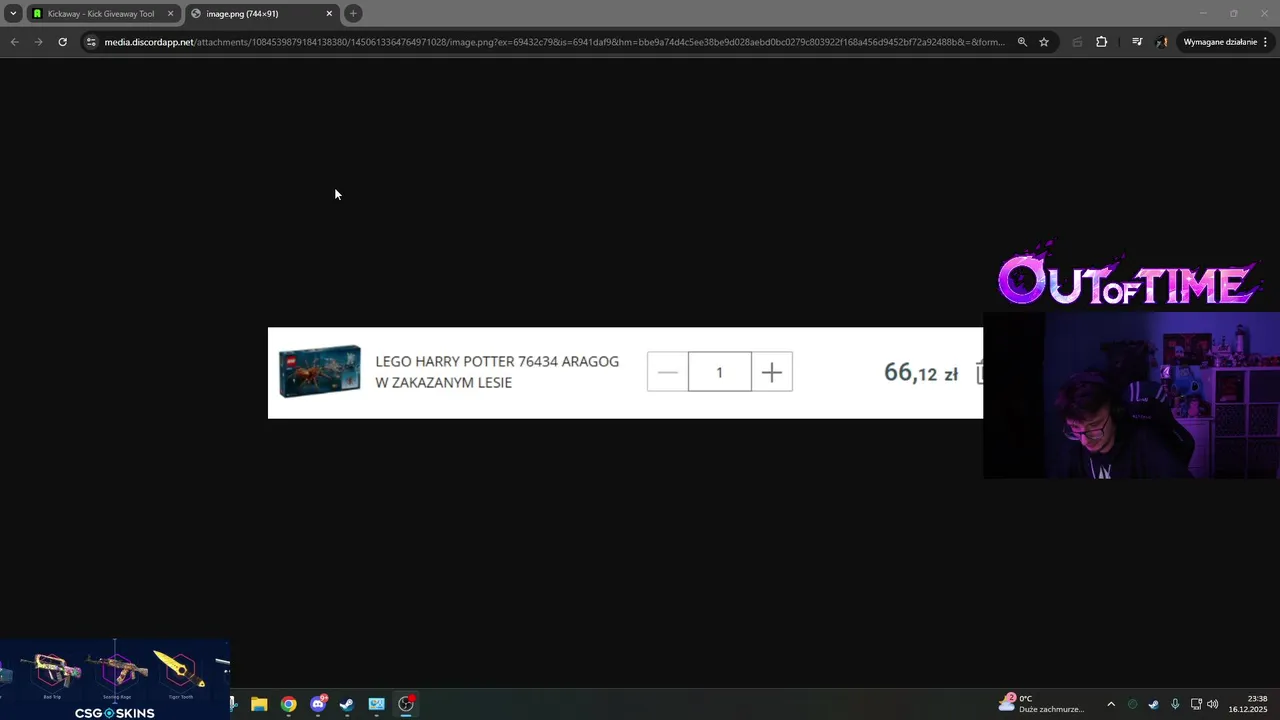The image size is (1280, 720).
Task: Click the Wymagane działanie button
Action: (x=1225, y=42)
